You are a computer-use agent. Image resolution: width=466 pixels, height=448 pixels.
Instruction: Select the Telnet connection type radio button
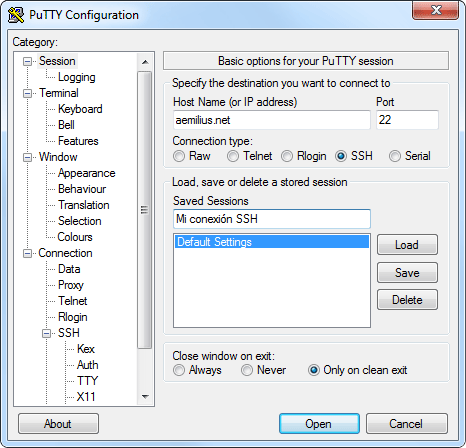pos(233,156)
